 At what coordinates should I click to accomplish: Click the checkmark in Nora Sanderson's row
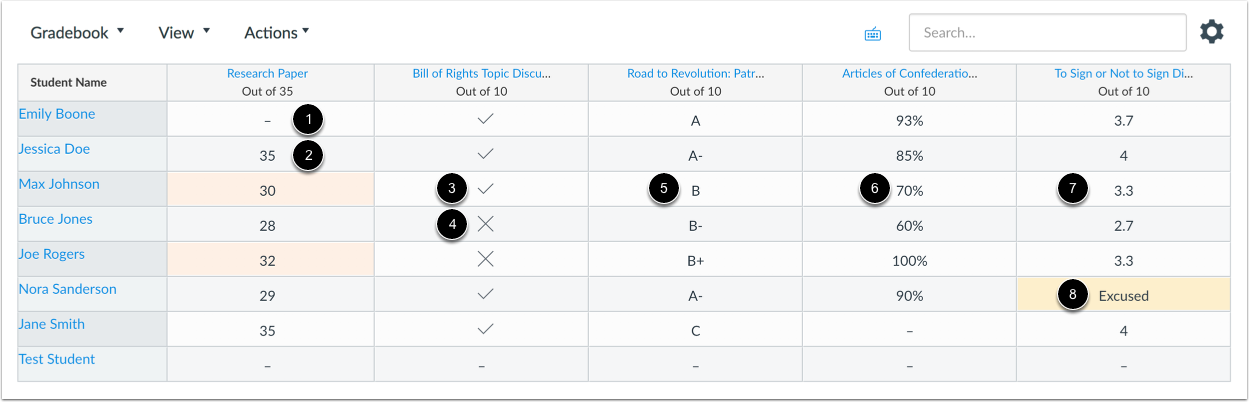(x=485, y=295)
